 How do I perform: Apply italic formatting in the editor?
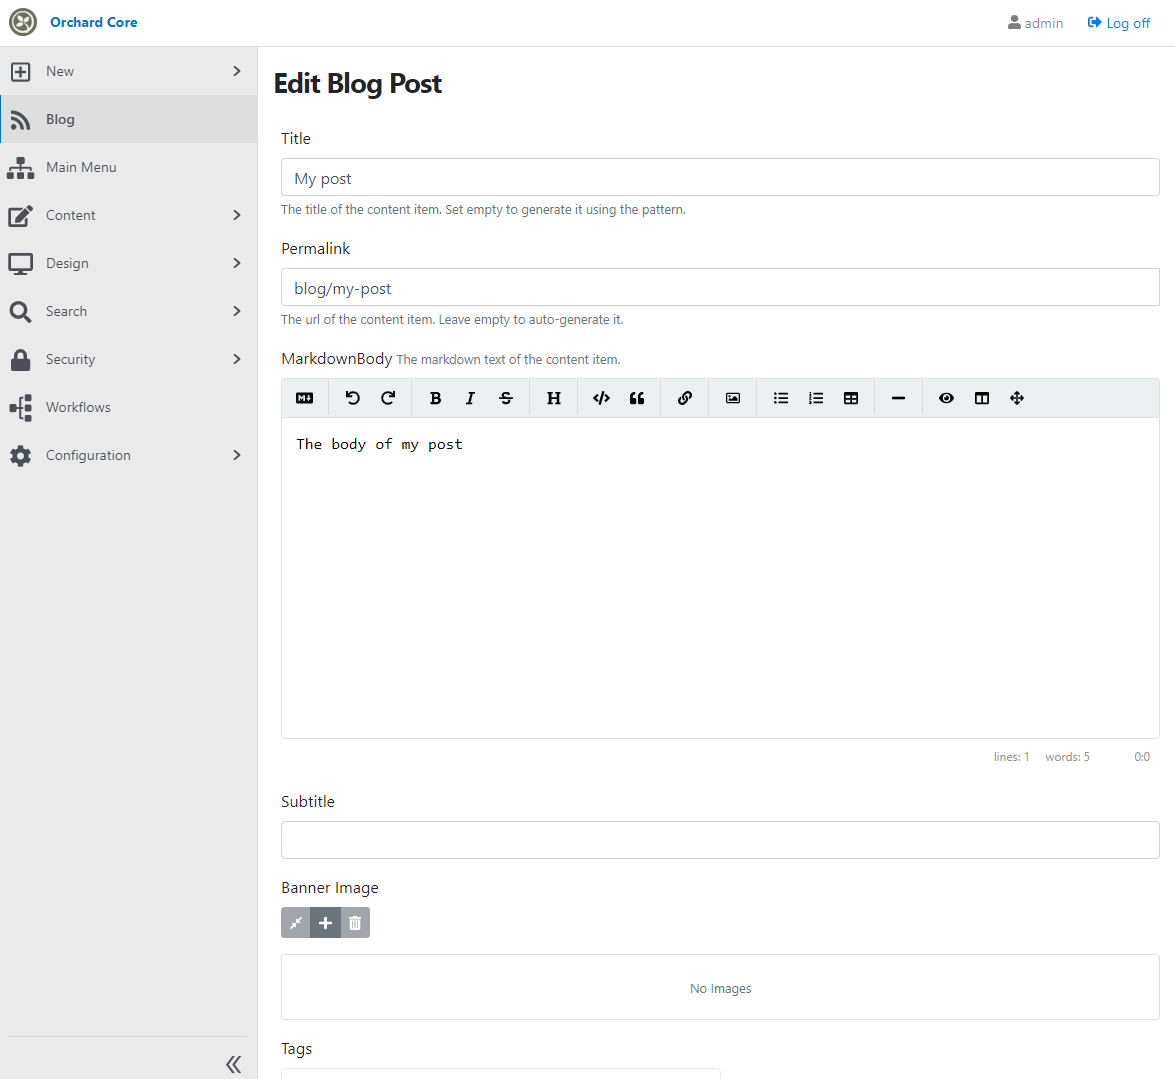point(471,398)
